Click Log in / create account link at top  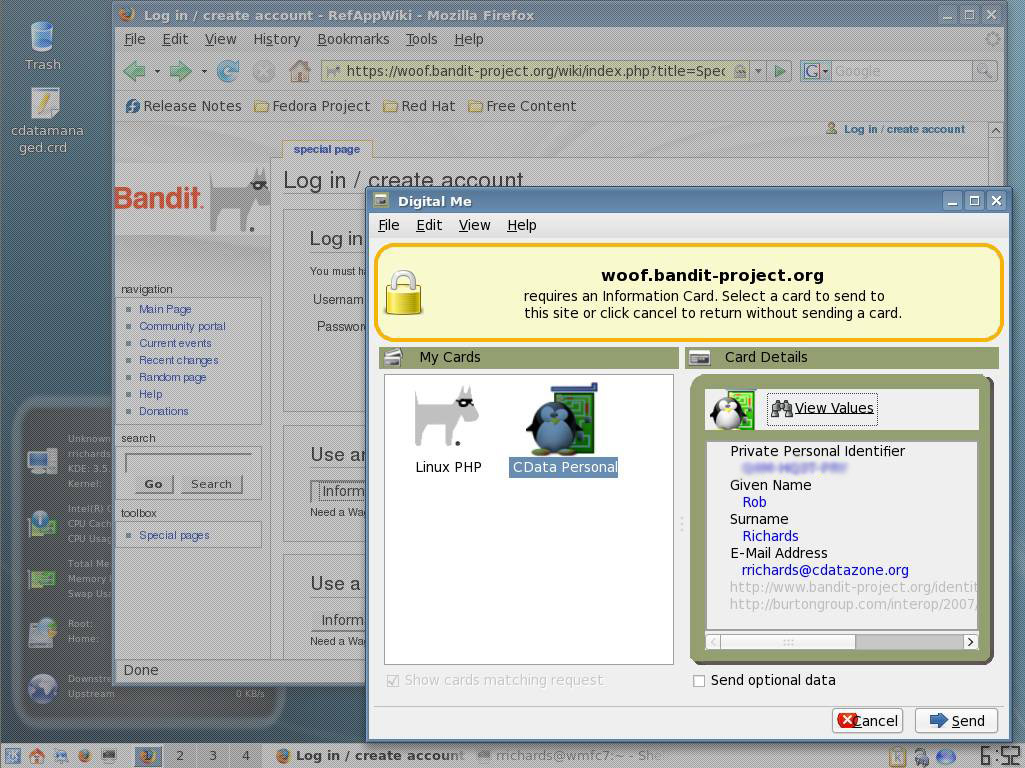click(904, 129)
